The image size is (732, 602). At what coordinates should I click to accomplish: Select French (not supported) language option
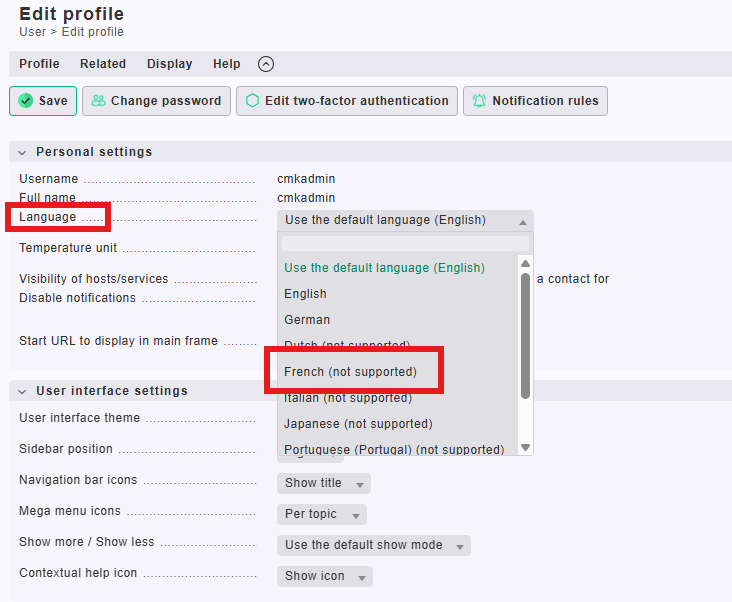[350, 372]
